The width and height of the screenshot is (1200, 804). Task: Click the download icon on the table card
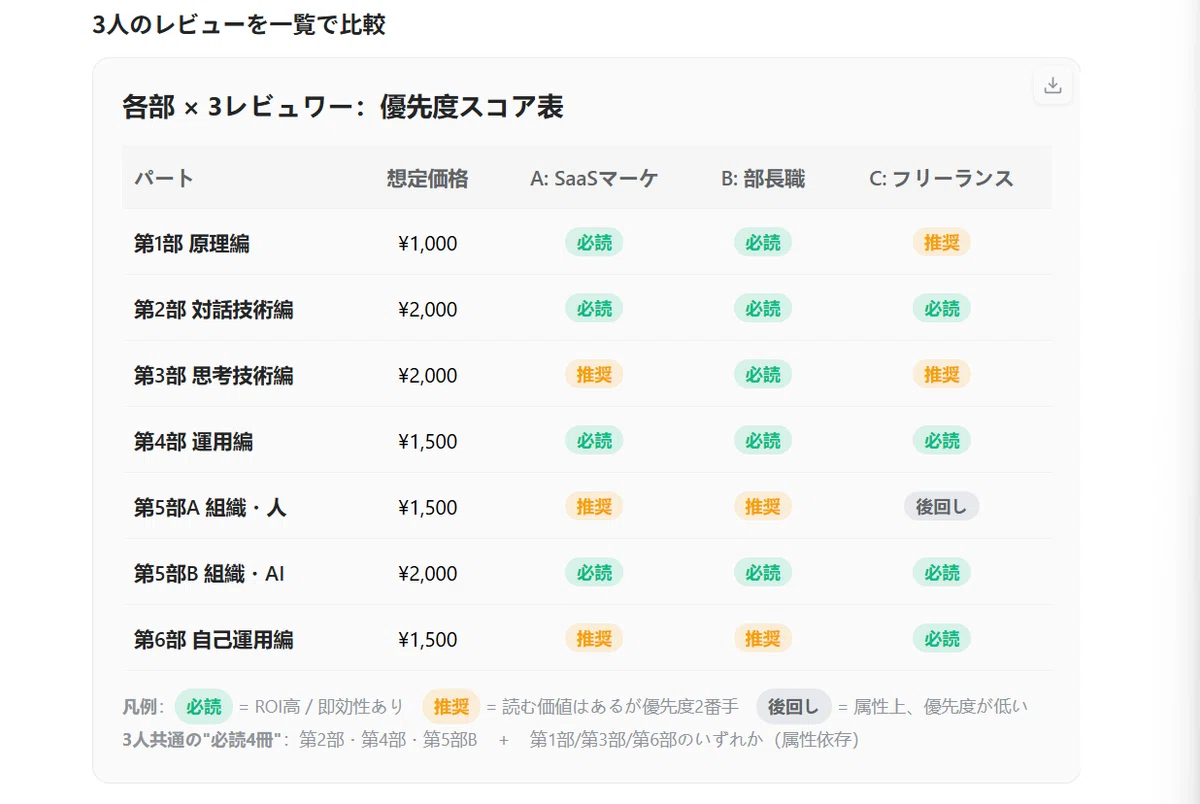point(1052,86)
